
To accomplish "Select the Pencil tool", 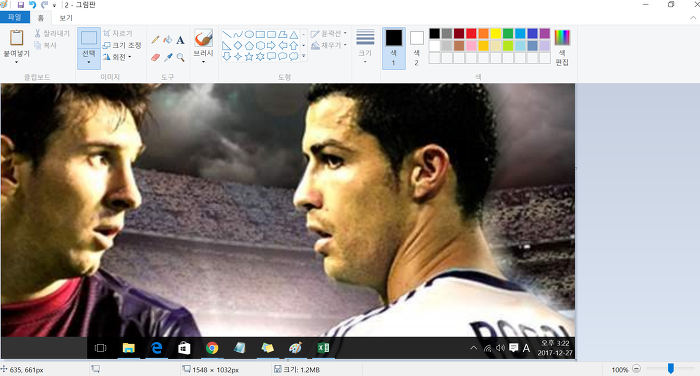I will (x=155, y=40).
